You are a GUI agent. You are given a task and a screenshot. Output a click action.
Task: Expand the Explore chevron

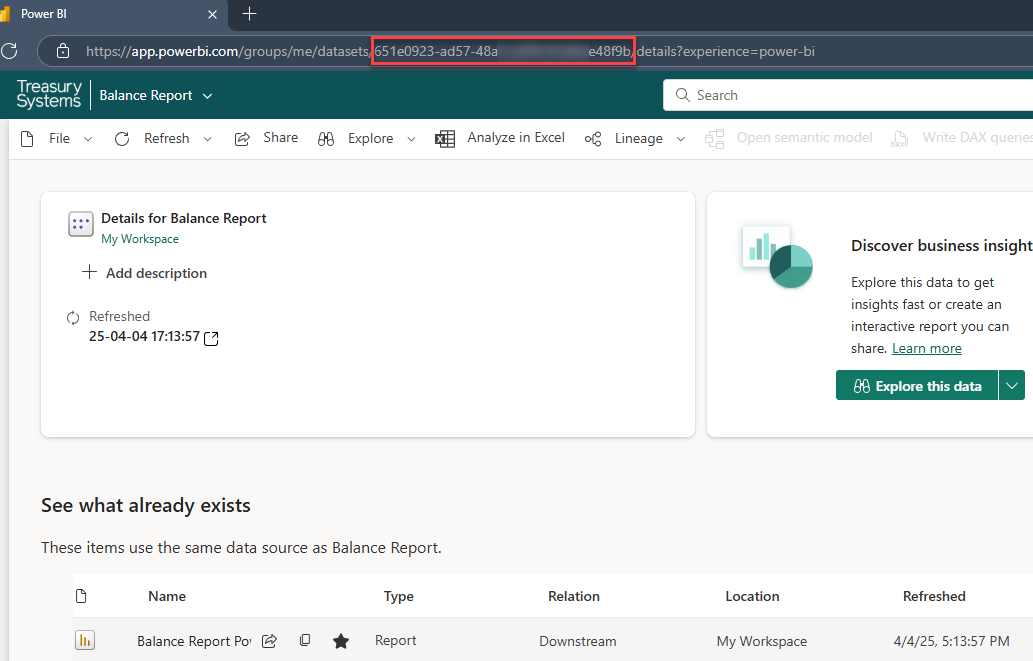tap(411, 139)
